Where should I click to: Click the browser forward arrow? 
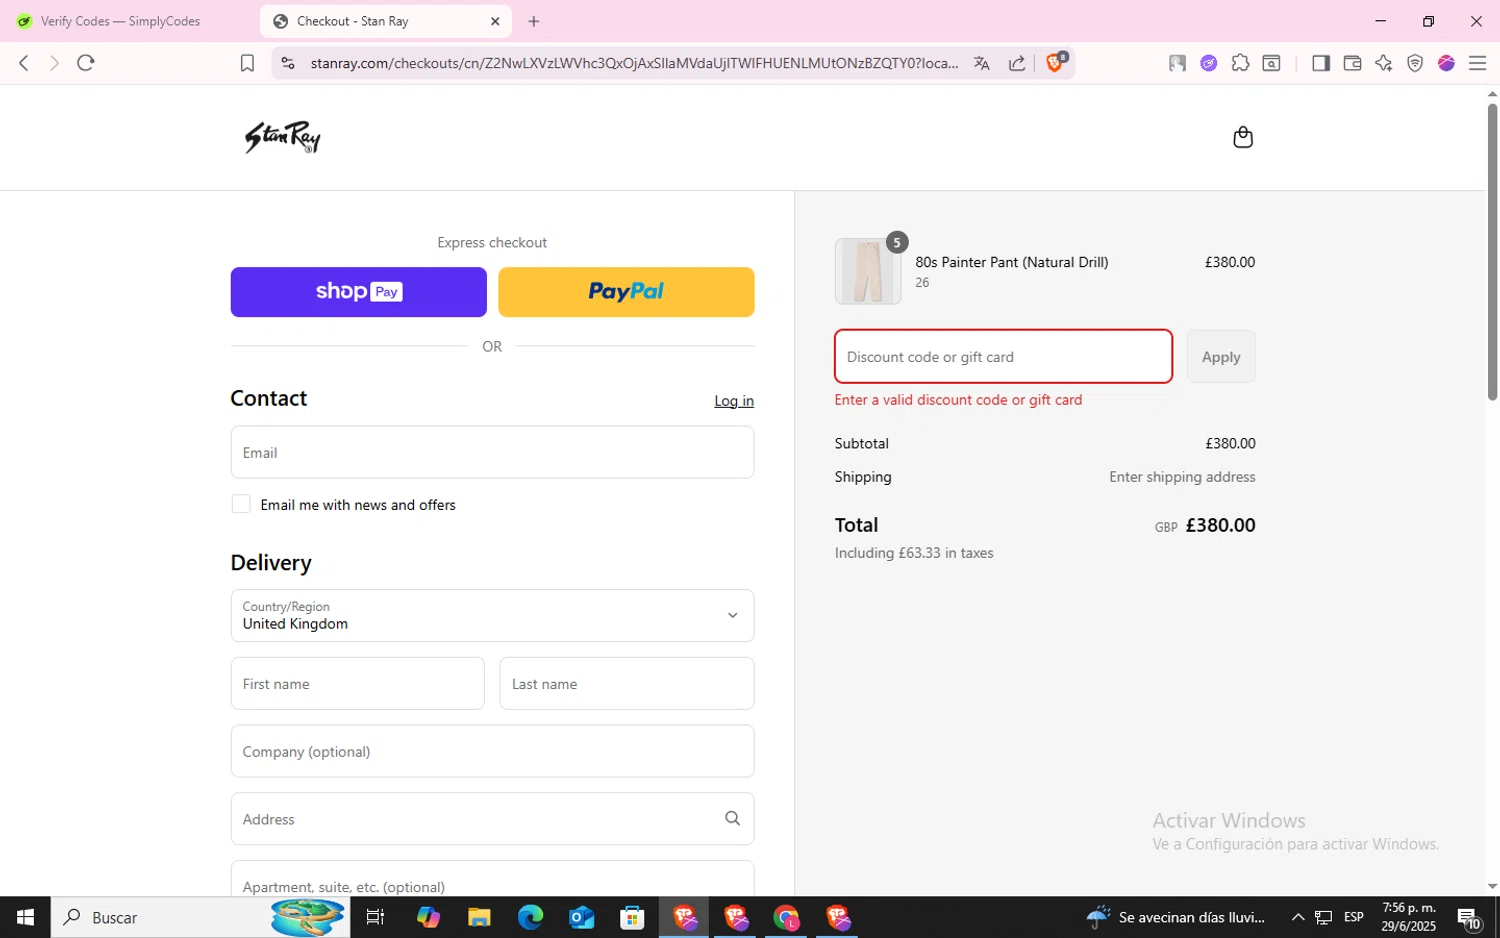click(54, 63)
